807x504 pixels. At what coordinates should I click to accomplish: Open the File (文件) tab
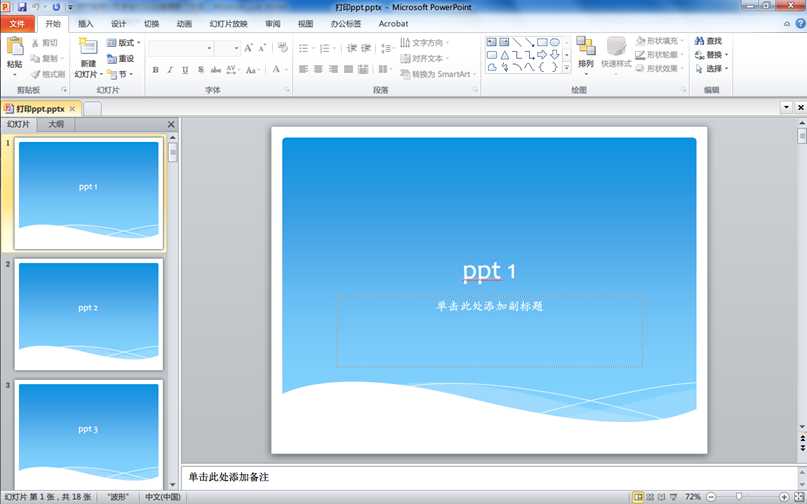[x=17, y=24]
